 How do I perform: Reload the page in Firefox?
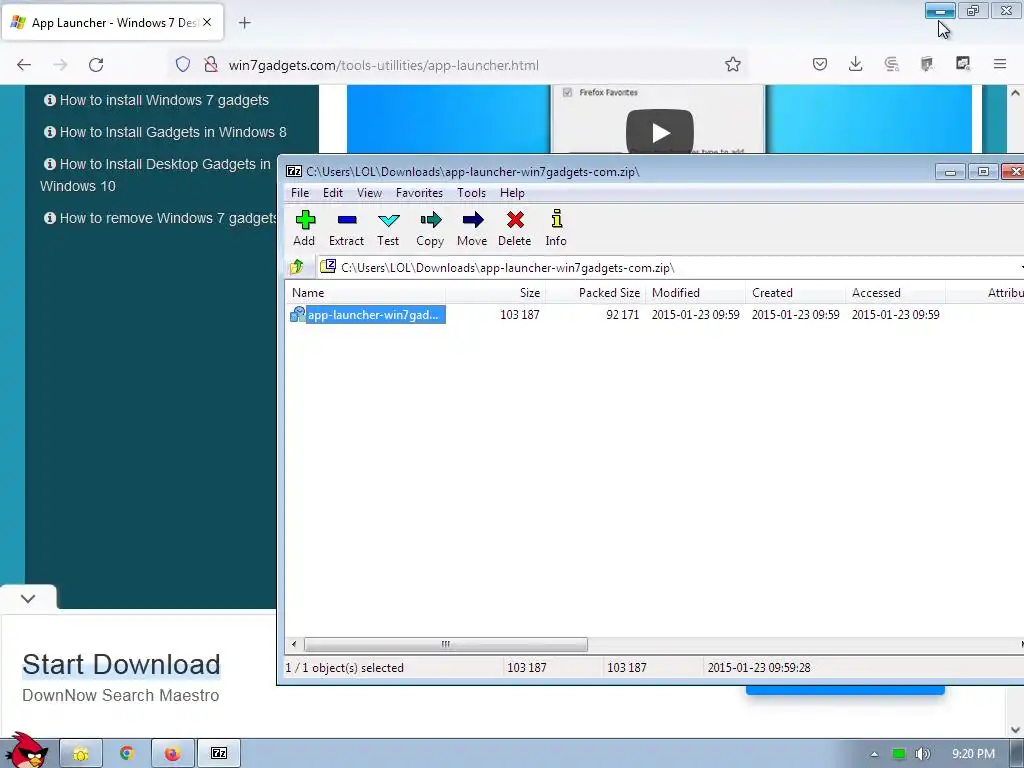coord(96,65)
